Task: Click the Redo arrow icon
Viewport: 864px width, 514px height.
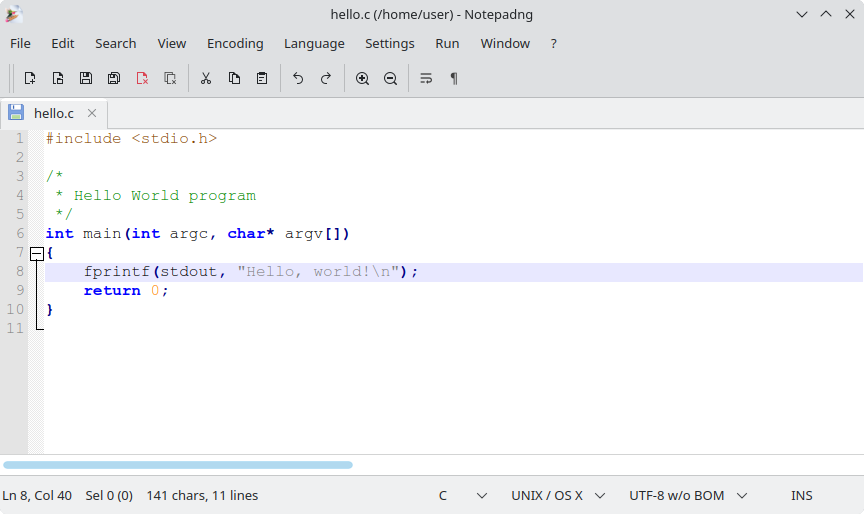Action: pyautogui.click(x=326, y=78)
